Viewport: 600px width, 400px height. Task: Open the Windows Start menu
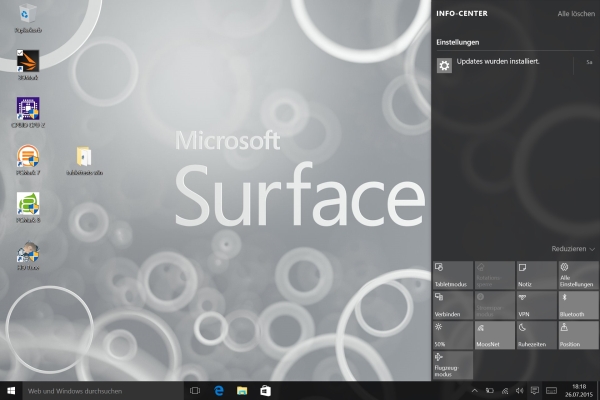(11, 390)
